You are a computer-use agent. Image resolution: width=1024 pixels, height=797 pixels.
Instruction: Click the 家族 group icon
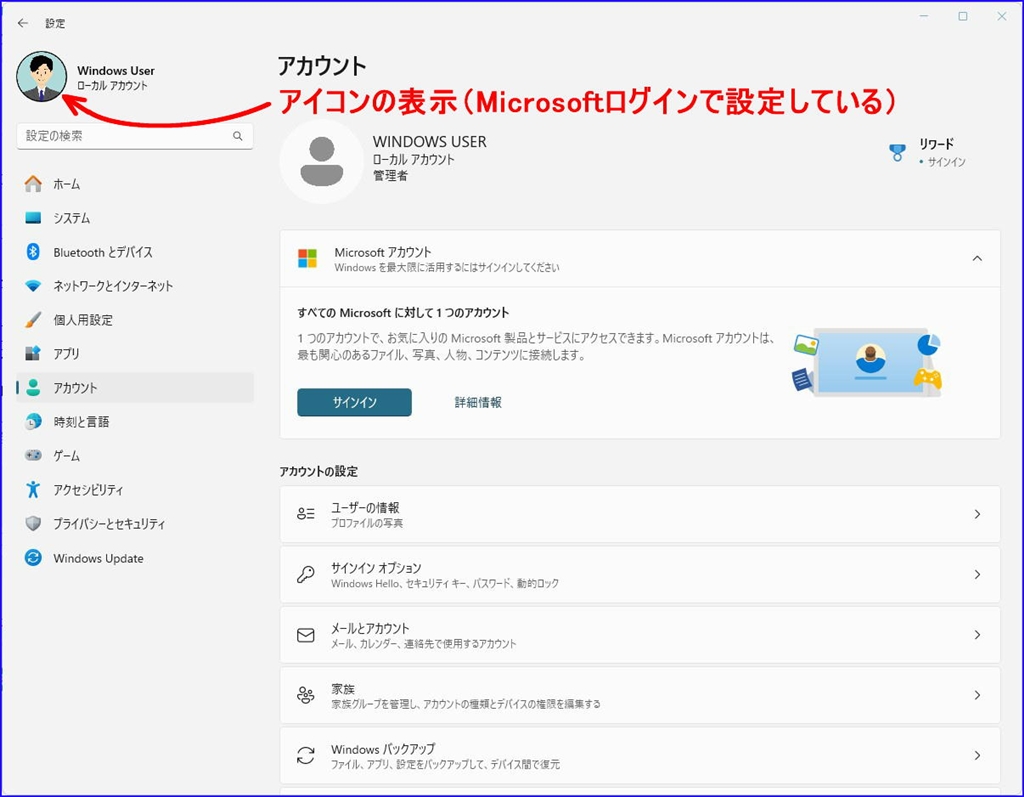(x=306, y=694)
